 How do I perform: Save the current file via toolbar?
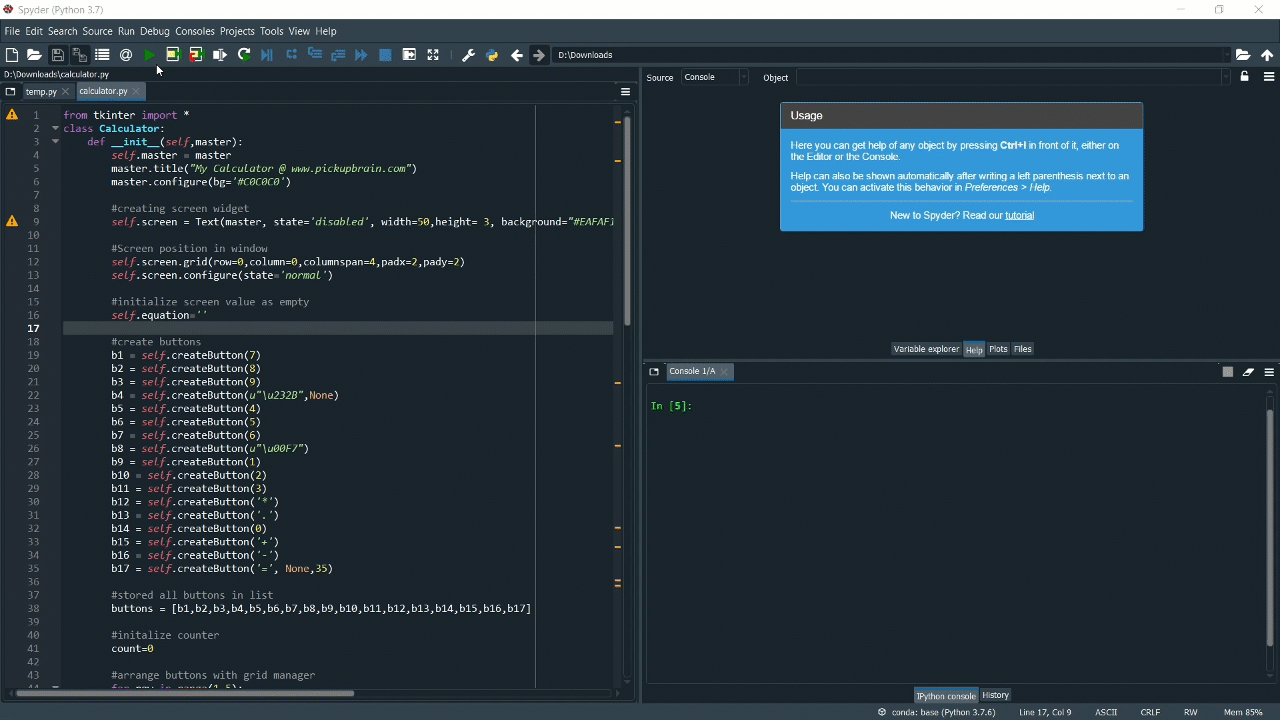(x=57, y=55)
